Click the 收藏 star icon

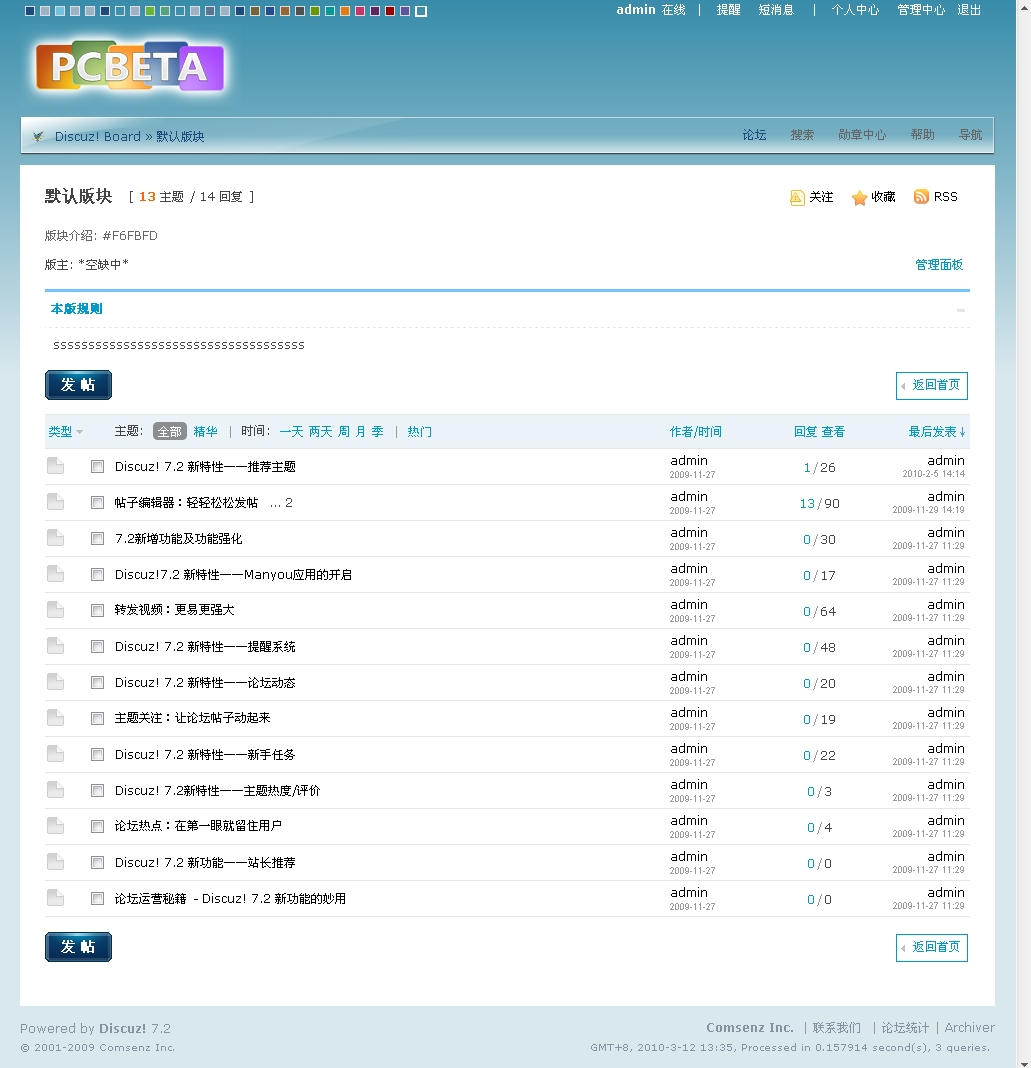[859, 198]
